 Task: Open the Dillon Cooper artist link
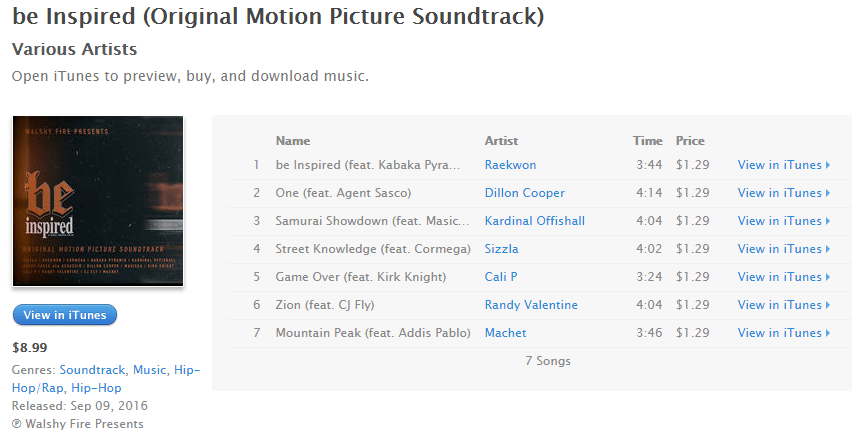pos(524,193)
